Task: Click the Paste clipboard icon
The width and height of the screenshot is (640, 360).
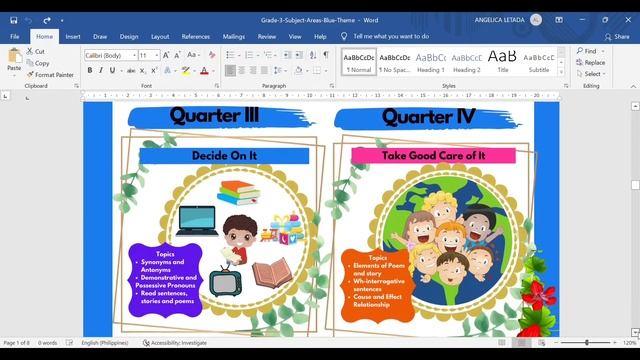Action: pyautogui.click(x=14, y=56)
